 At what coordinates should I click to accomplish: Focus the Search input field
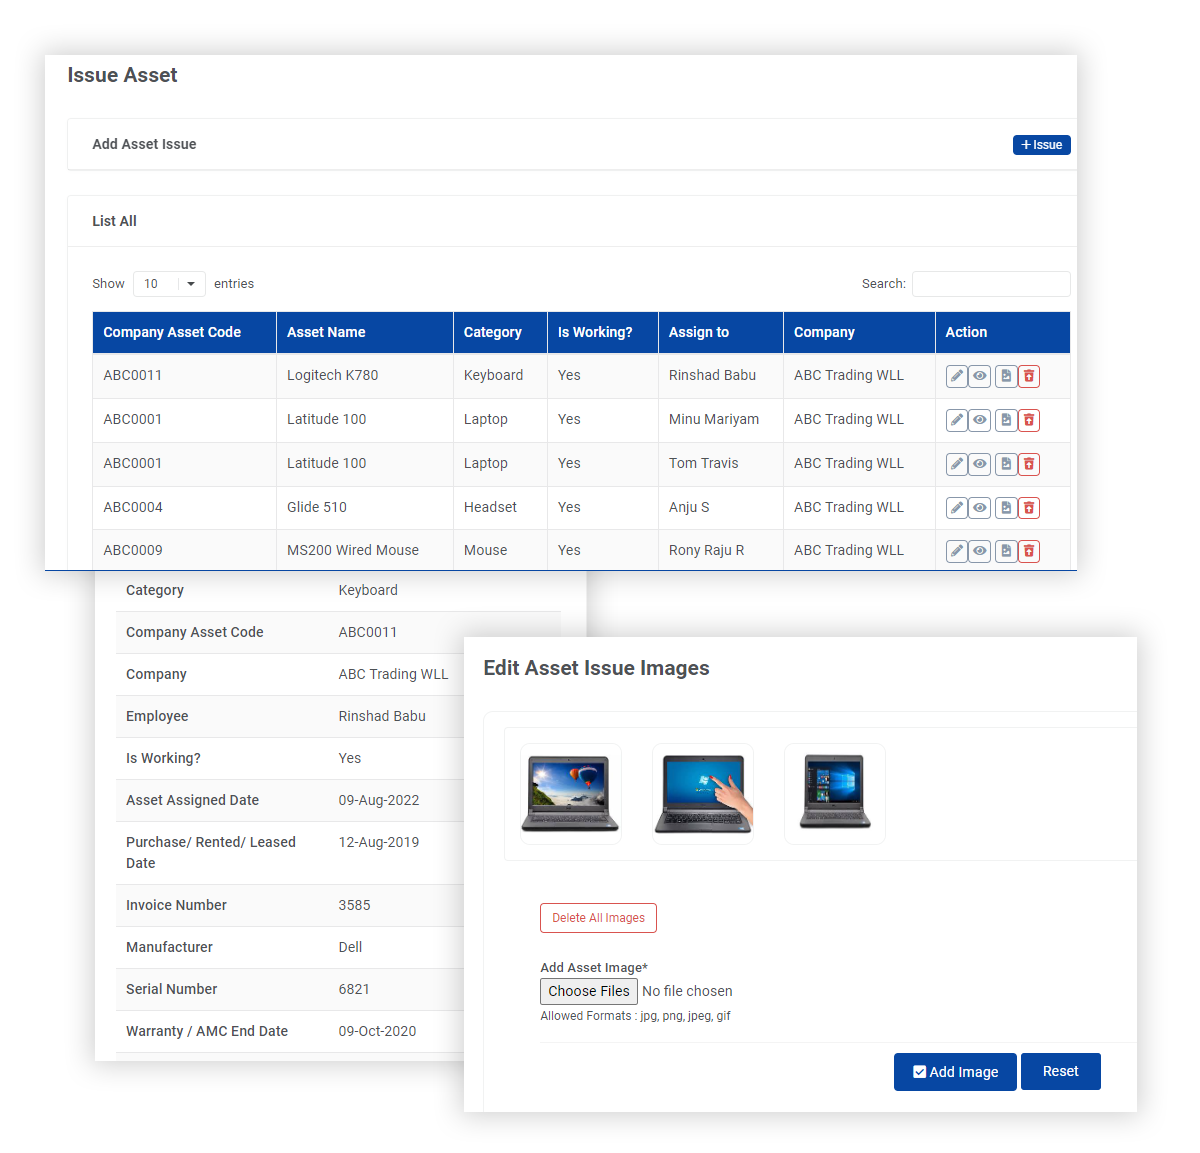pyautogui.click(x=990, y=284)
